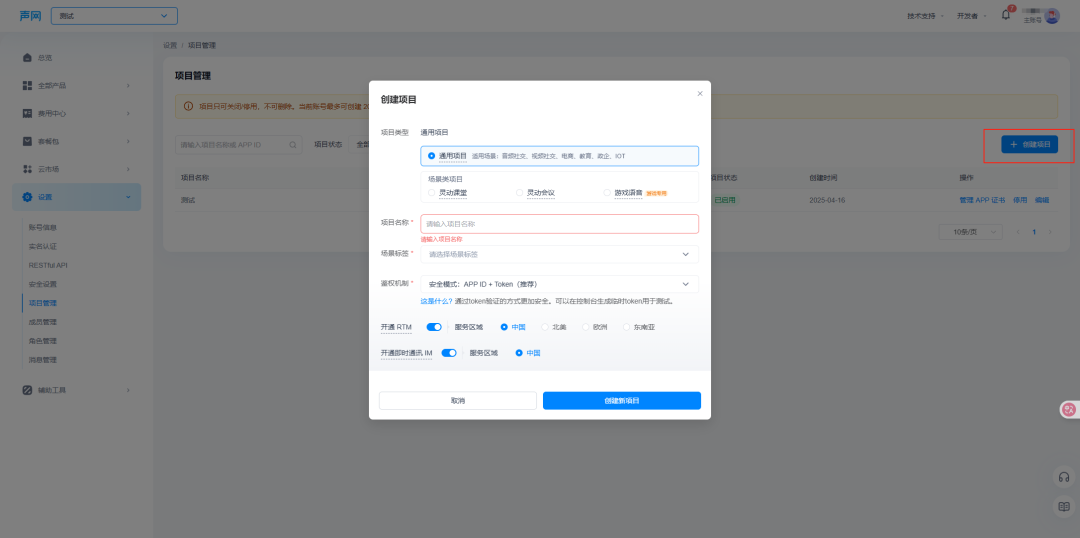Click the 项目名称 input field
1080x538 pixels.
click(x=559, y=224)
